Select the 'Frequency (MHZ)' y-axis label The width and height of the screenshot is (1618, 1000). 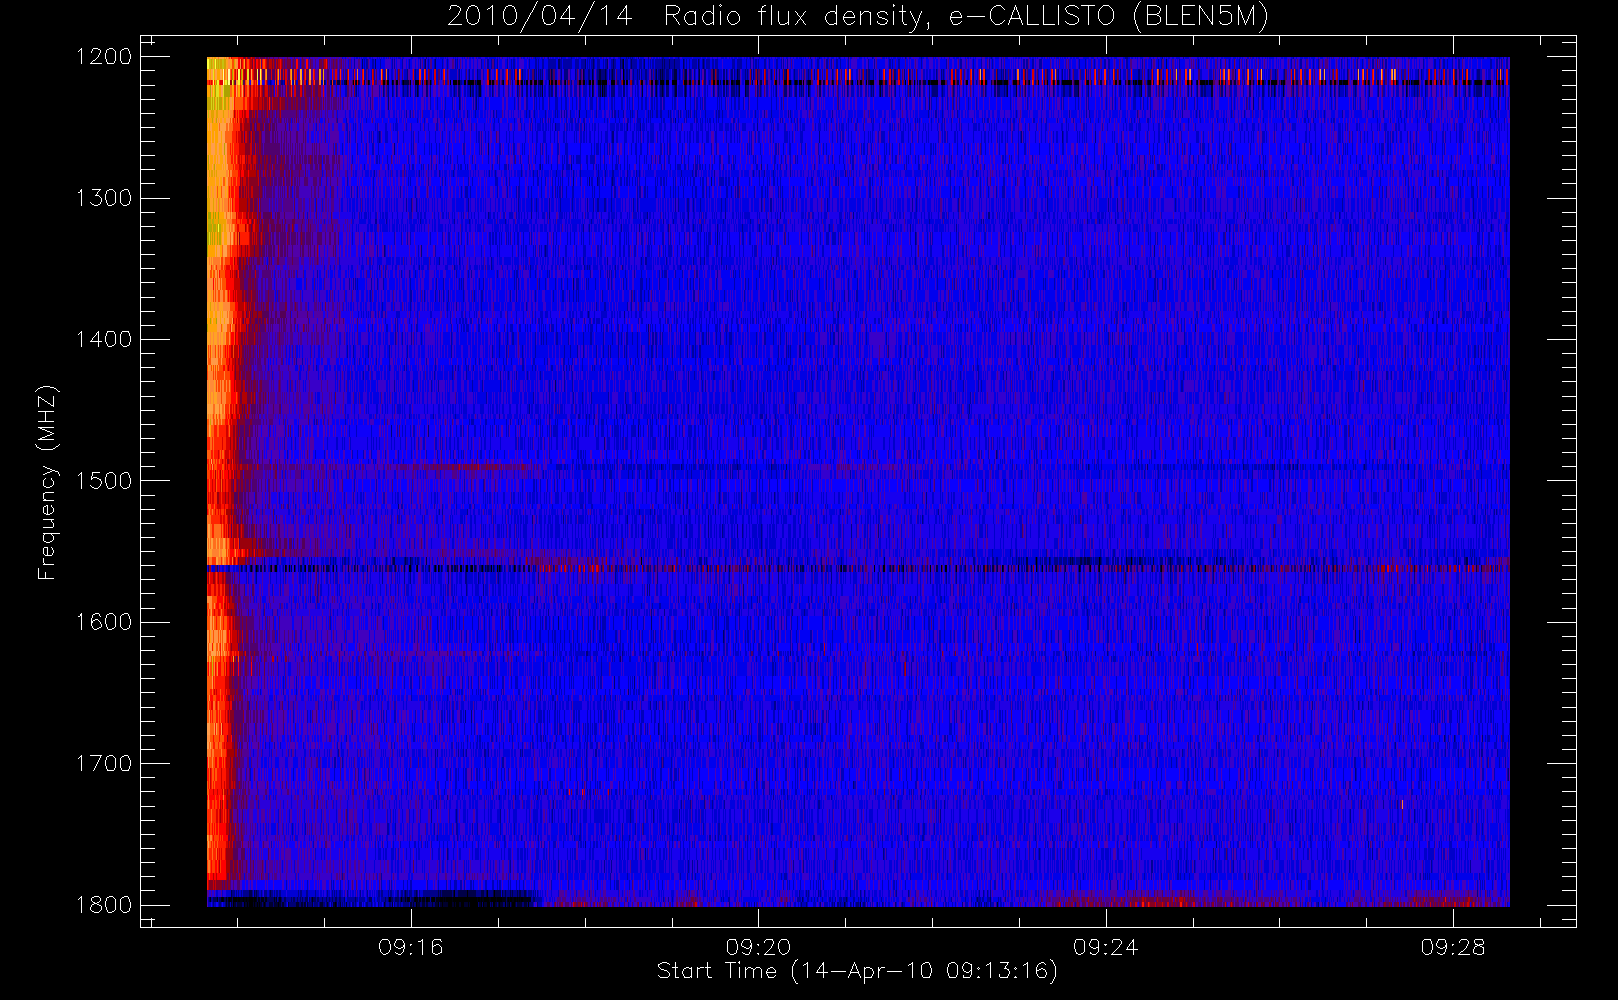tap(46, 482)
